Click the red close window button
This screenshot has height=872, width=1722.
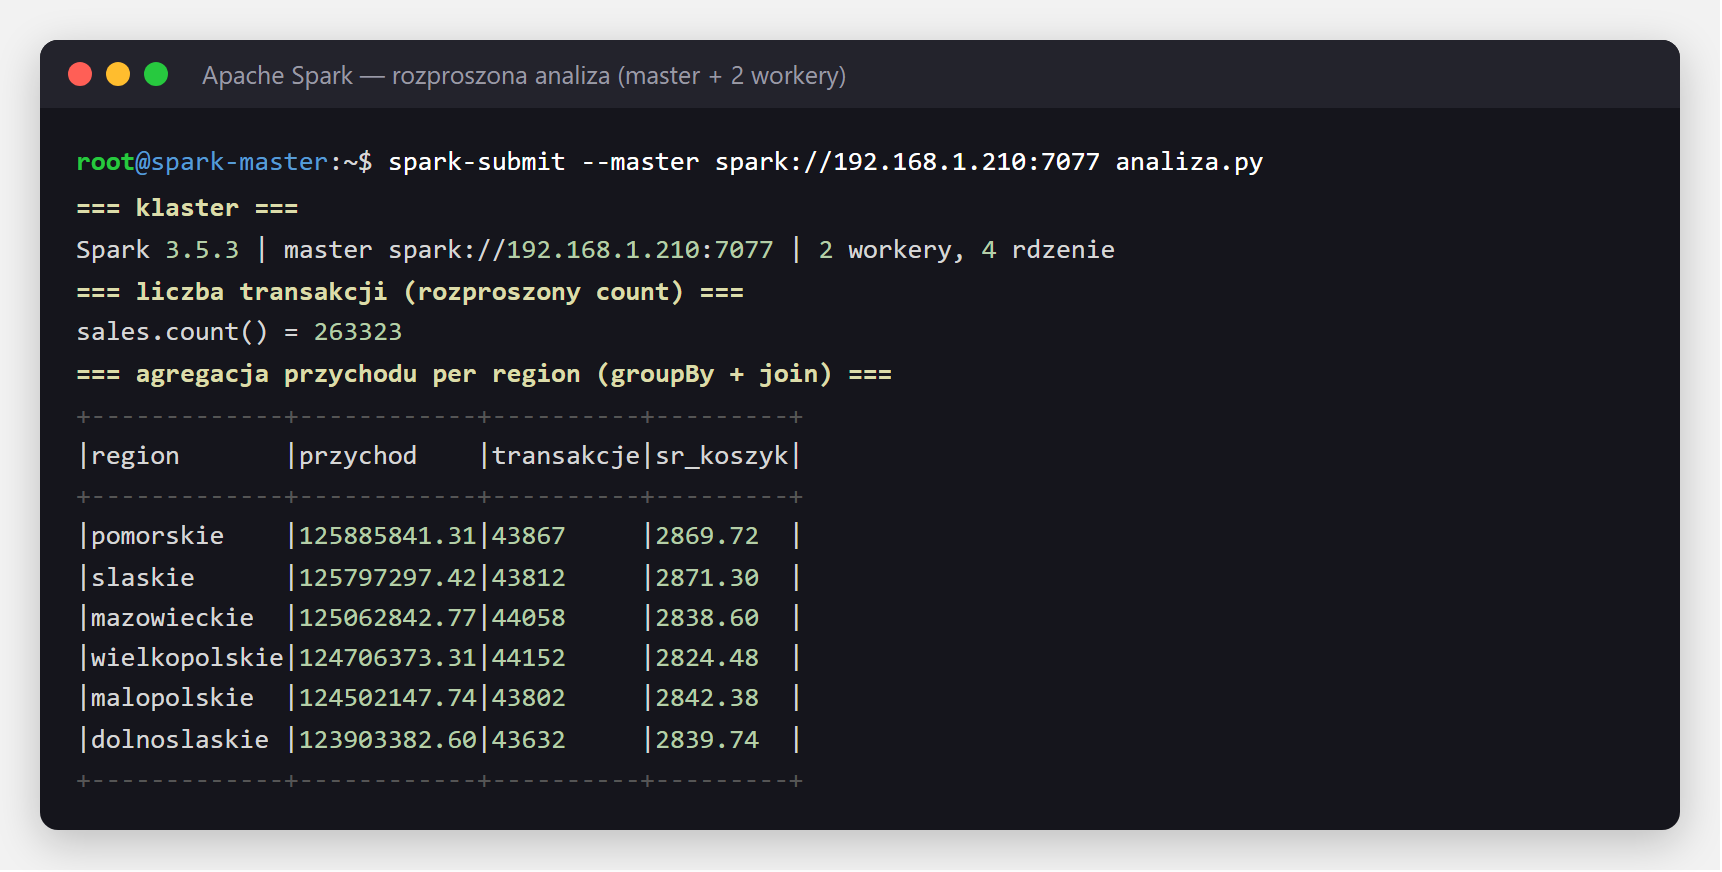(80, 75)
